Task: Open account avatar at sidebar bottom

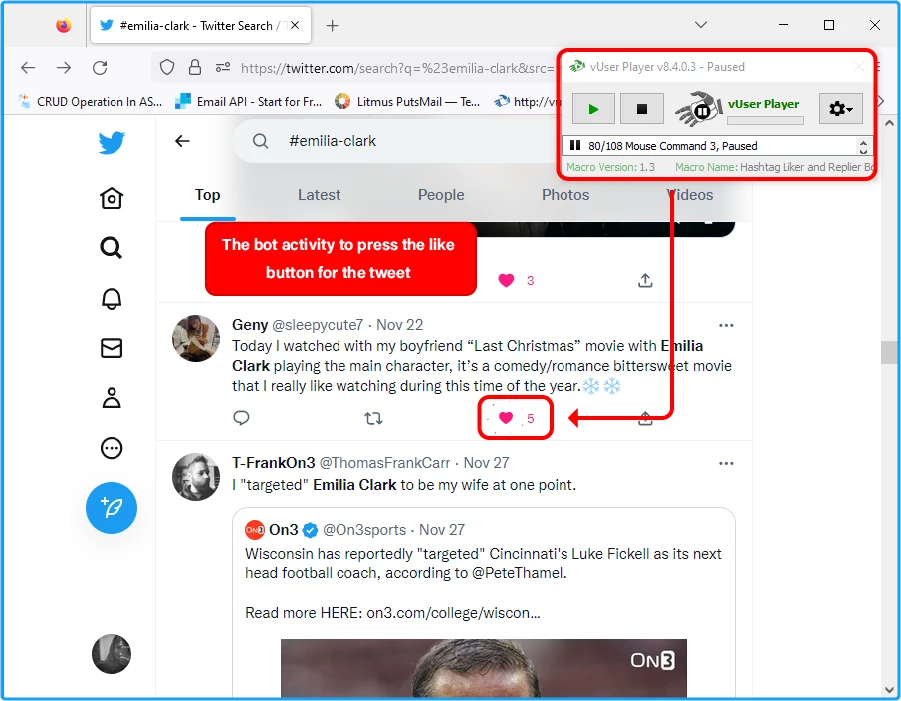Action: [x=111, y=654]
